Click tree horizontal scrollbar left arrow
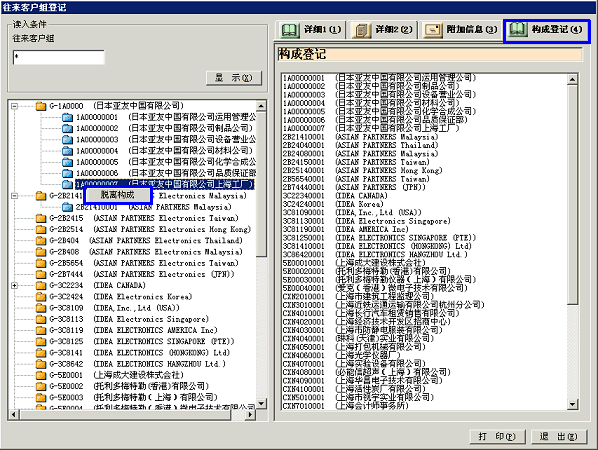 tap(14, 415)
